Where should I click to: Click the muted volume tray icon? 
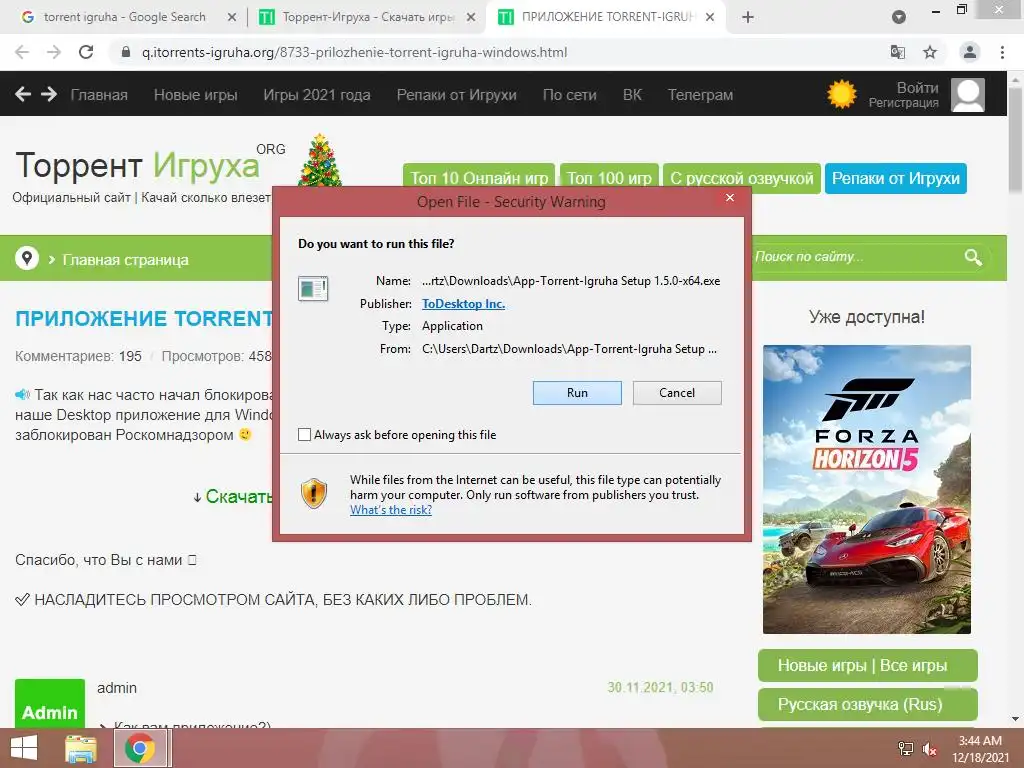click(930, 748)
